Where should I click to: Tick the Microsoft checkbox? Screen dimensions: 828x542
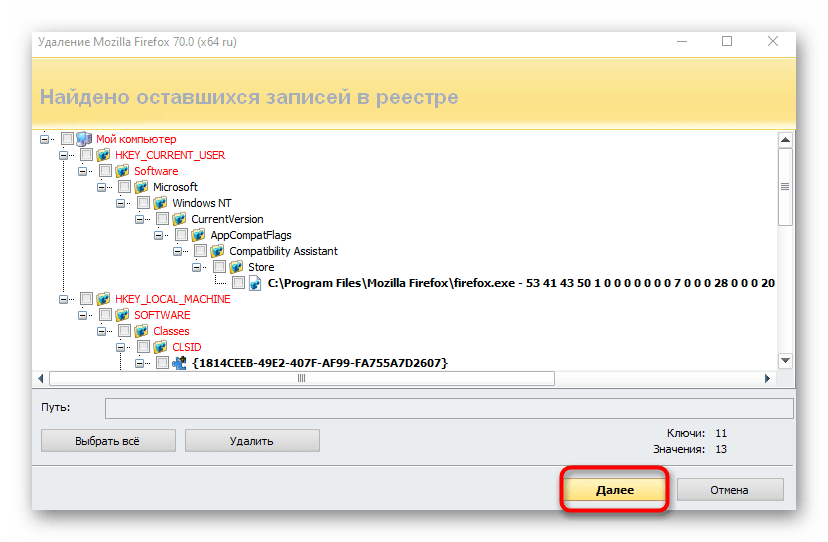(x=125, y=187)
